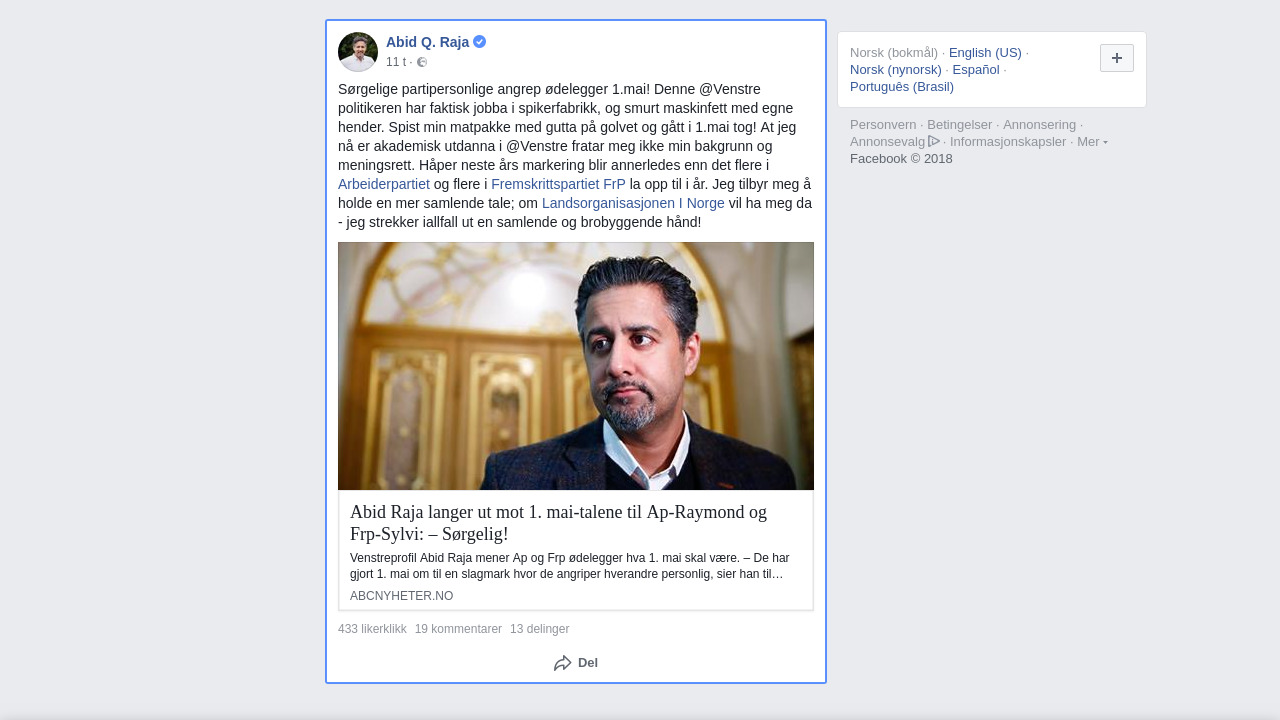Viewport: 1280px width, 720px height.
Task: Click the public globe privacy icon
Action: 422,62
